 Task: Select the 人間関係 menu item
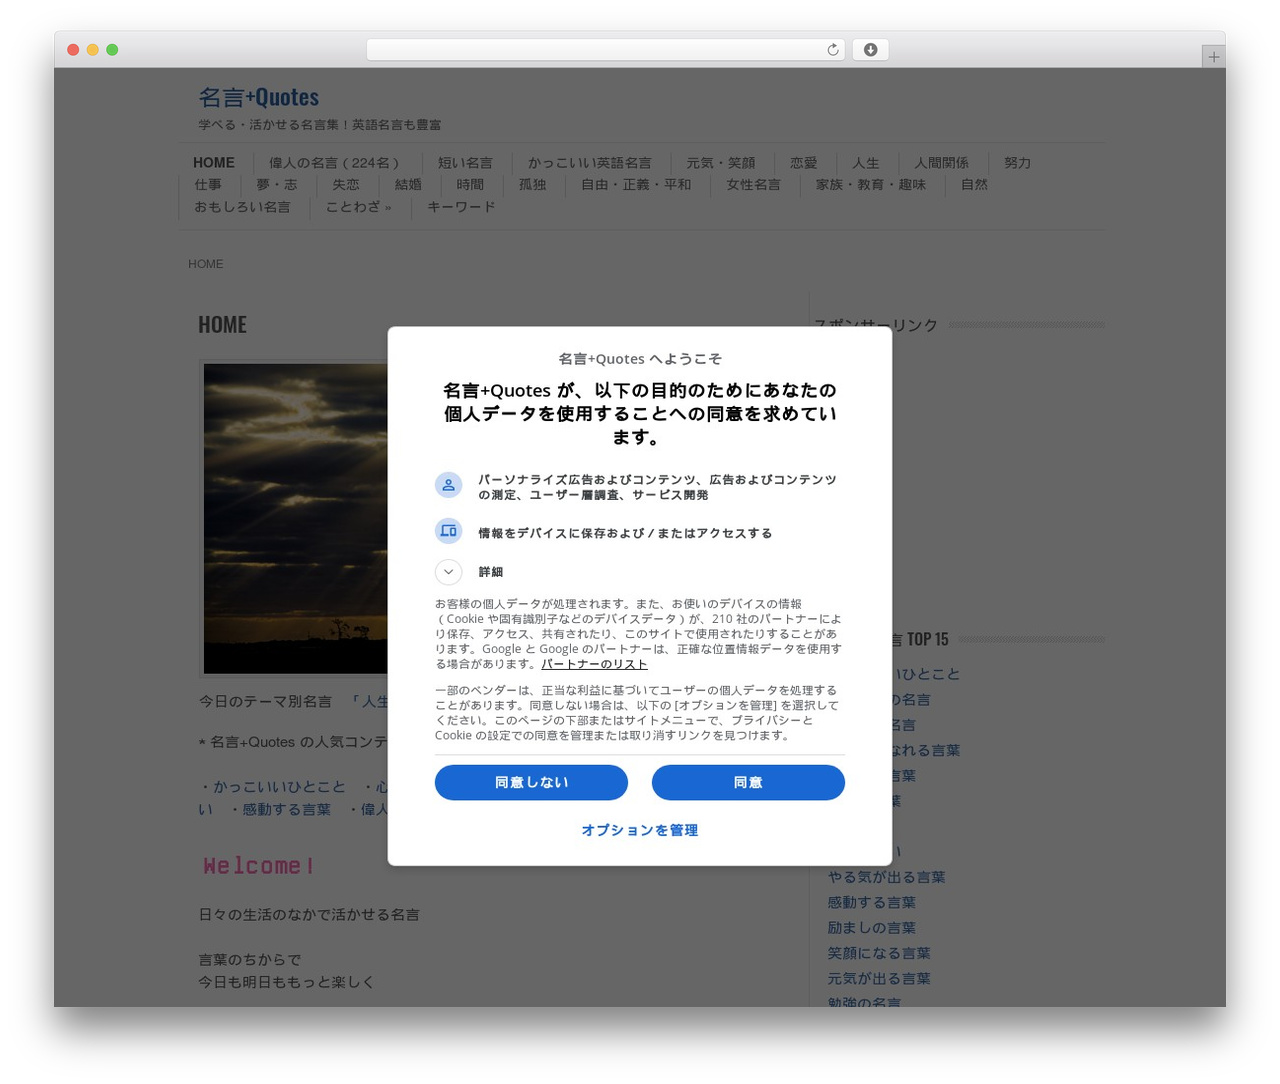[x=942, y=163]
